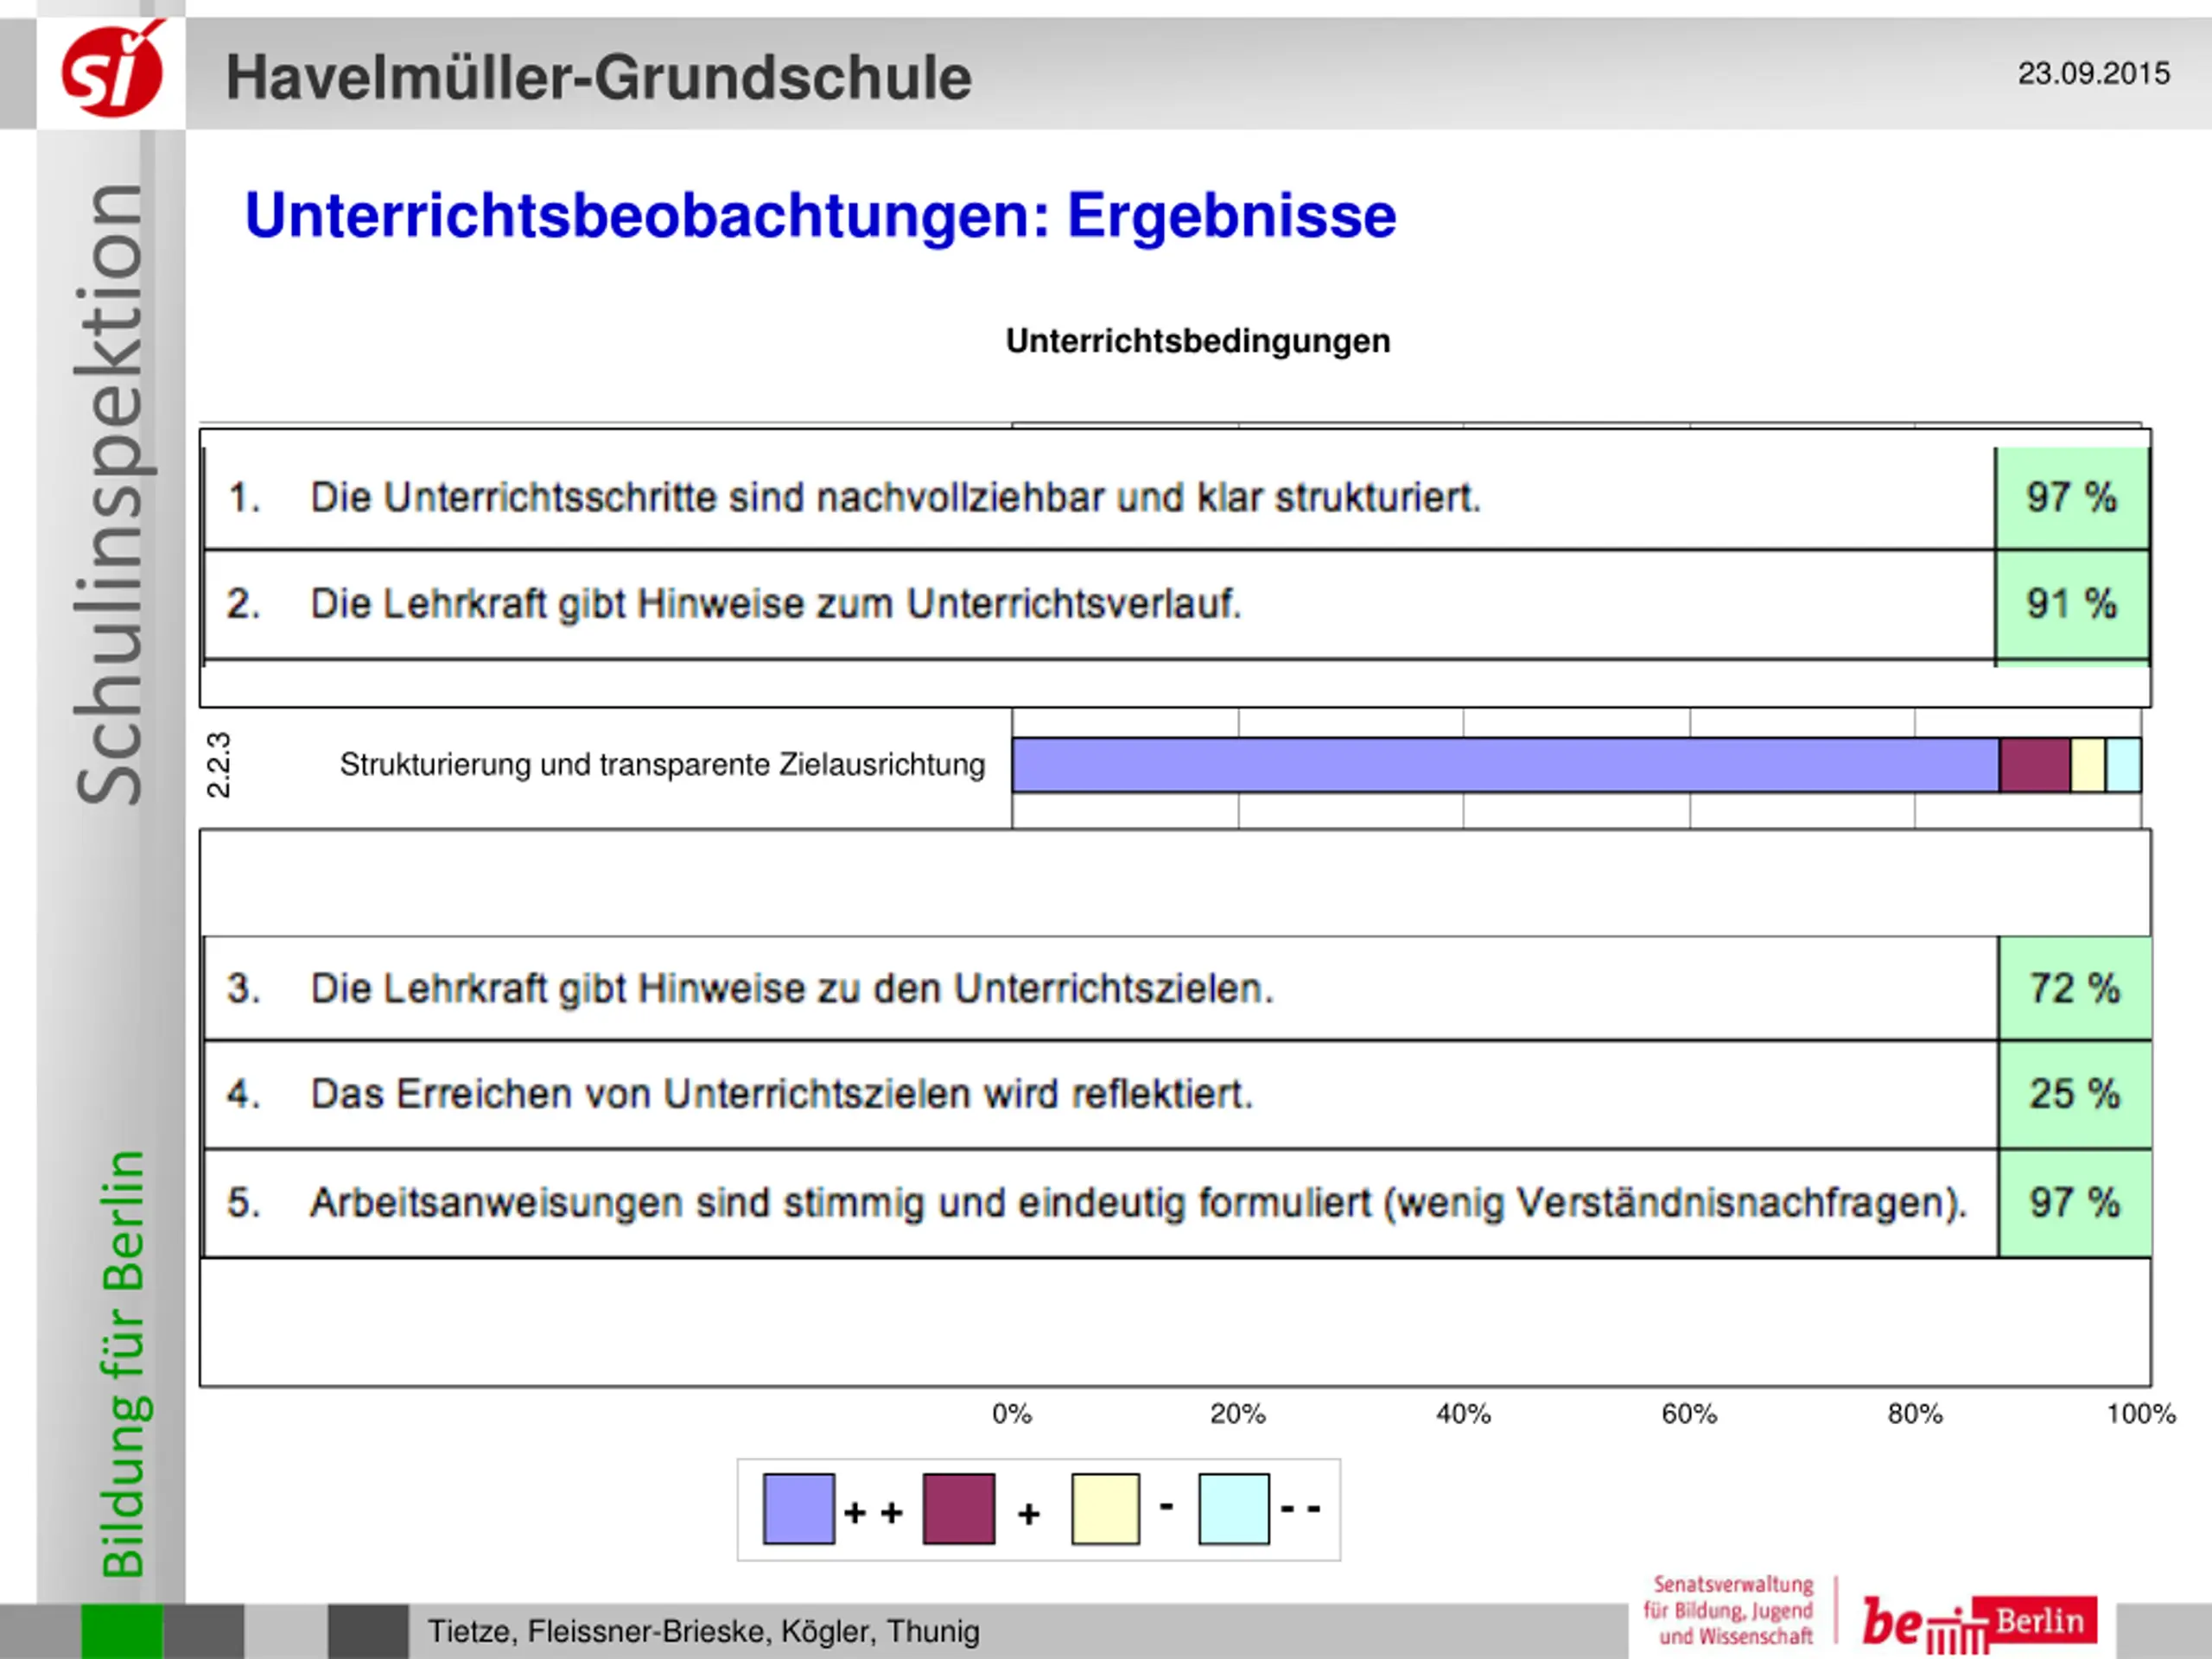2212x1659 pixels.
Task: Click the red SI Schulinspektion logo
Action: [x=112, y=72]
